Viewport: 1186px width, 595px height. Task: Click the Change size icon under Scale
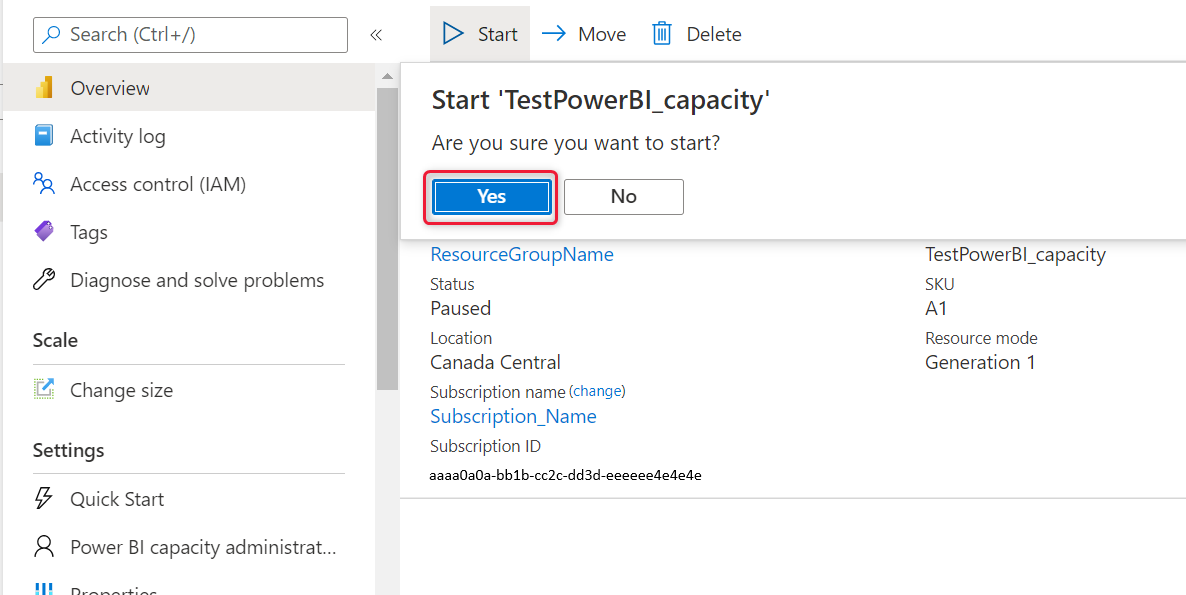[x=44, y=390]
